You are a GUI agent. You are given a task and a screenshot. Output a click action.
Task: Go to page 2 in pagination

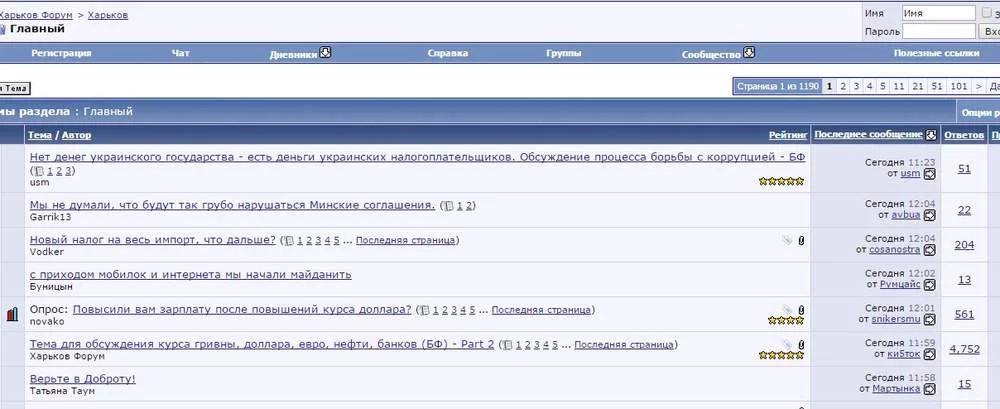coord(842,86)
